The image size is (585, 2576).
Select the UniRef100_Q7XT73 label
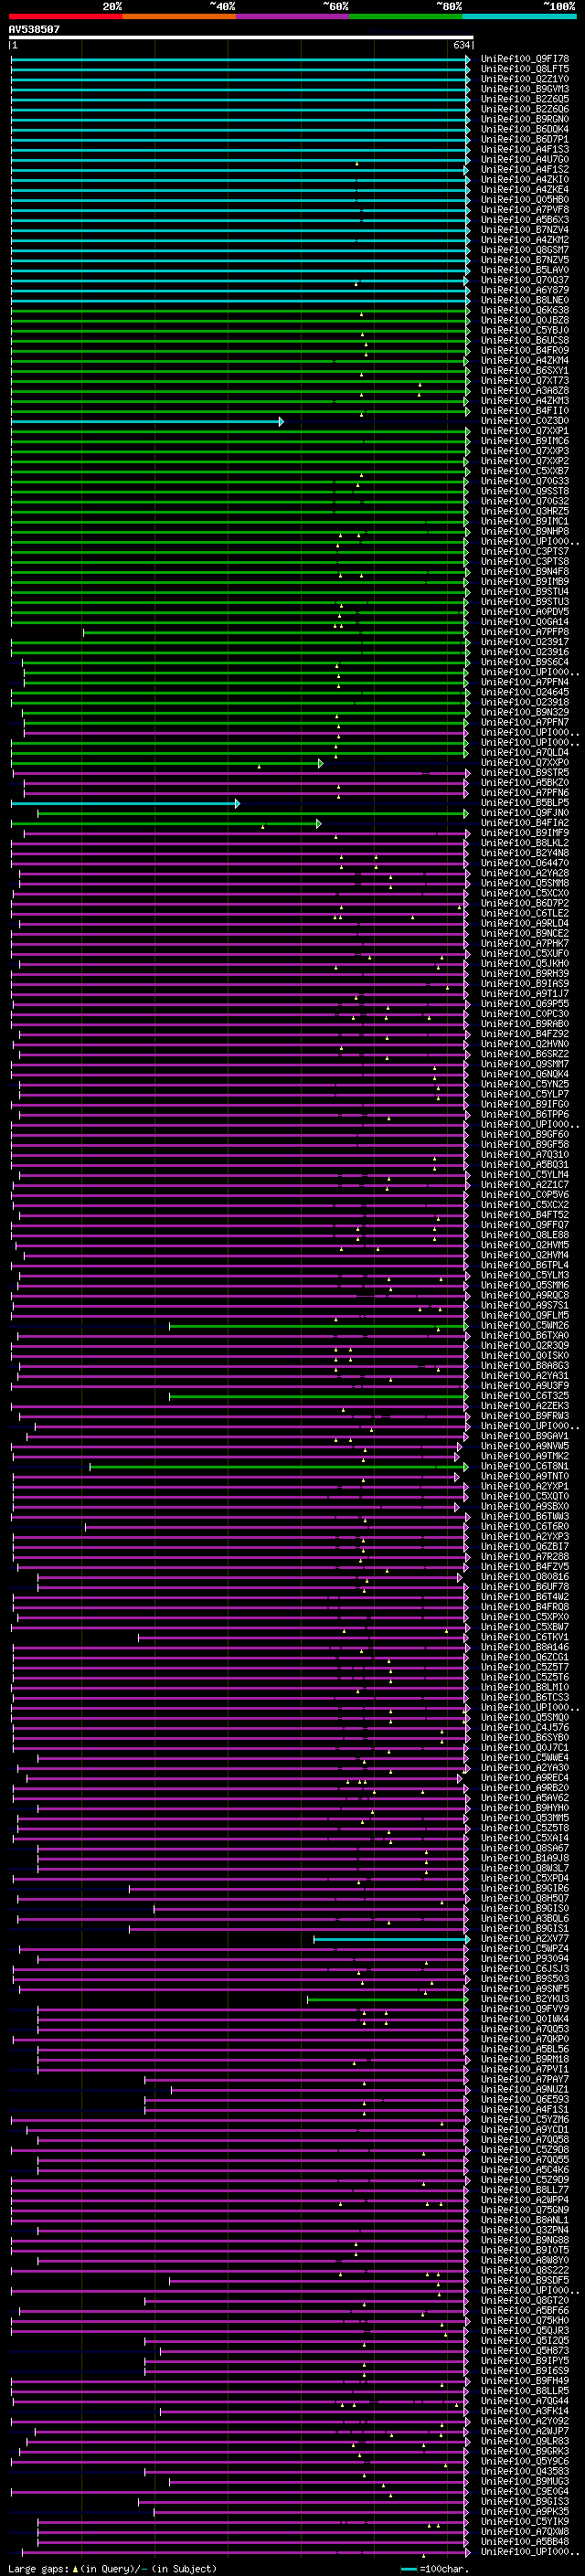coord(525,380)
